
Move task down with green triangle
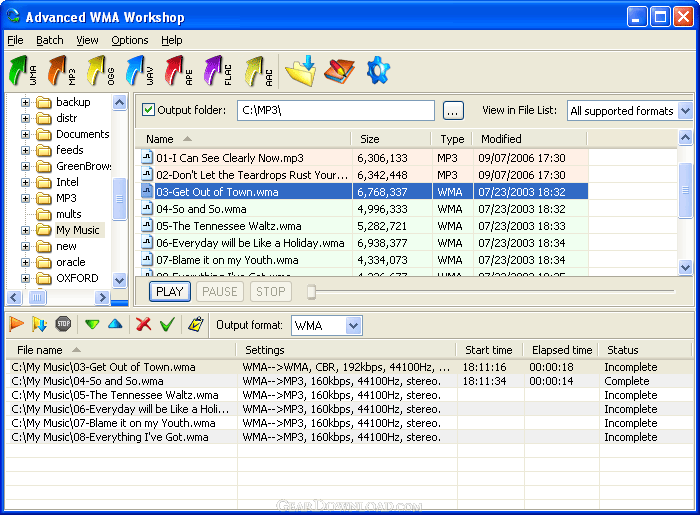(92, 324)
